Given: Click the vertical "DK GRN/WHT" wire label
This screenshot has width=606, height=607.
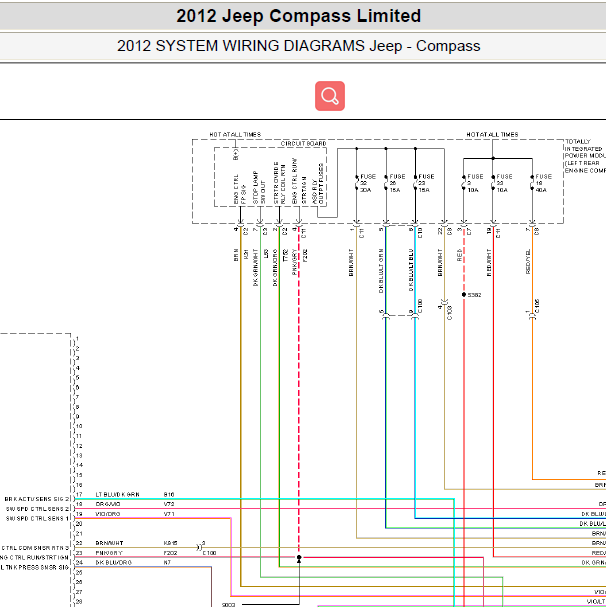Looking at the screenshot, I should point(255,267).
